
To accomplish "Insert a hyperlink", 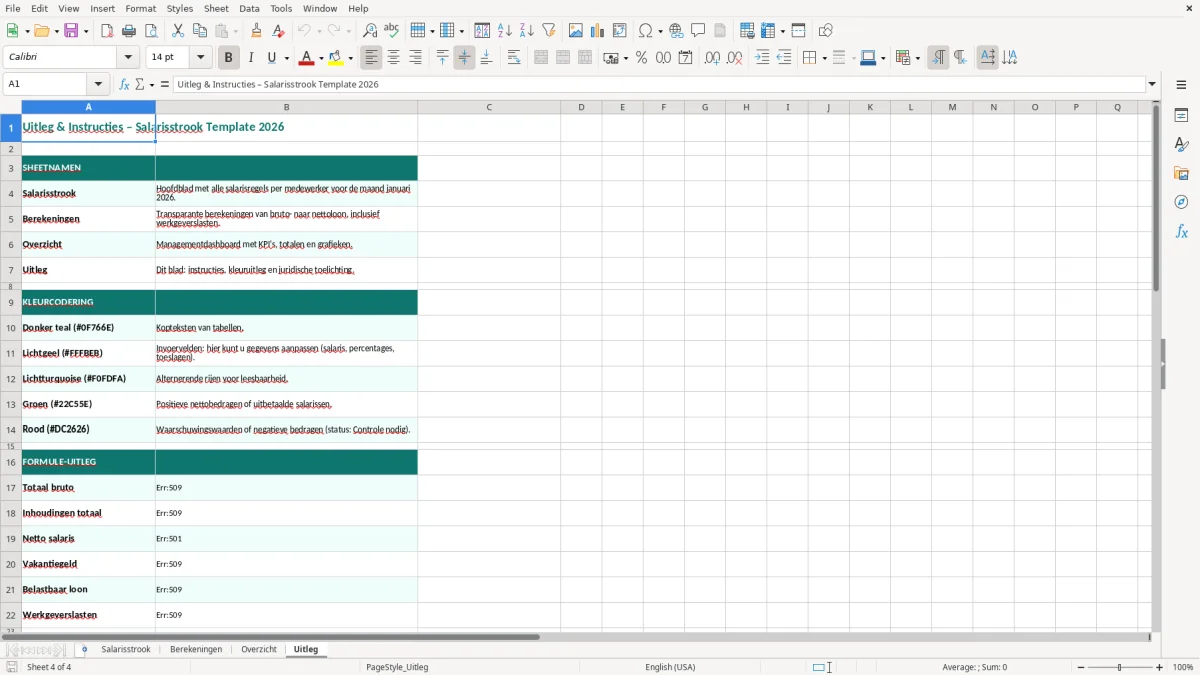I will 677,31.
